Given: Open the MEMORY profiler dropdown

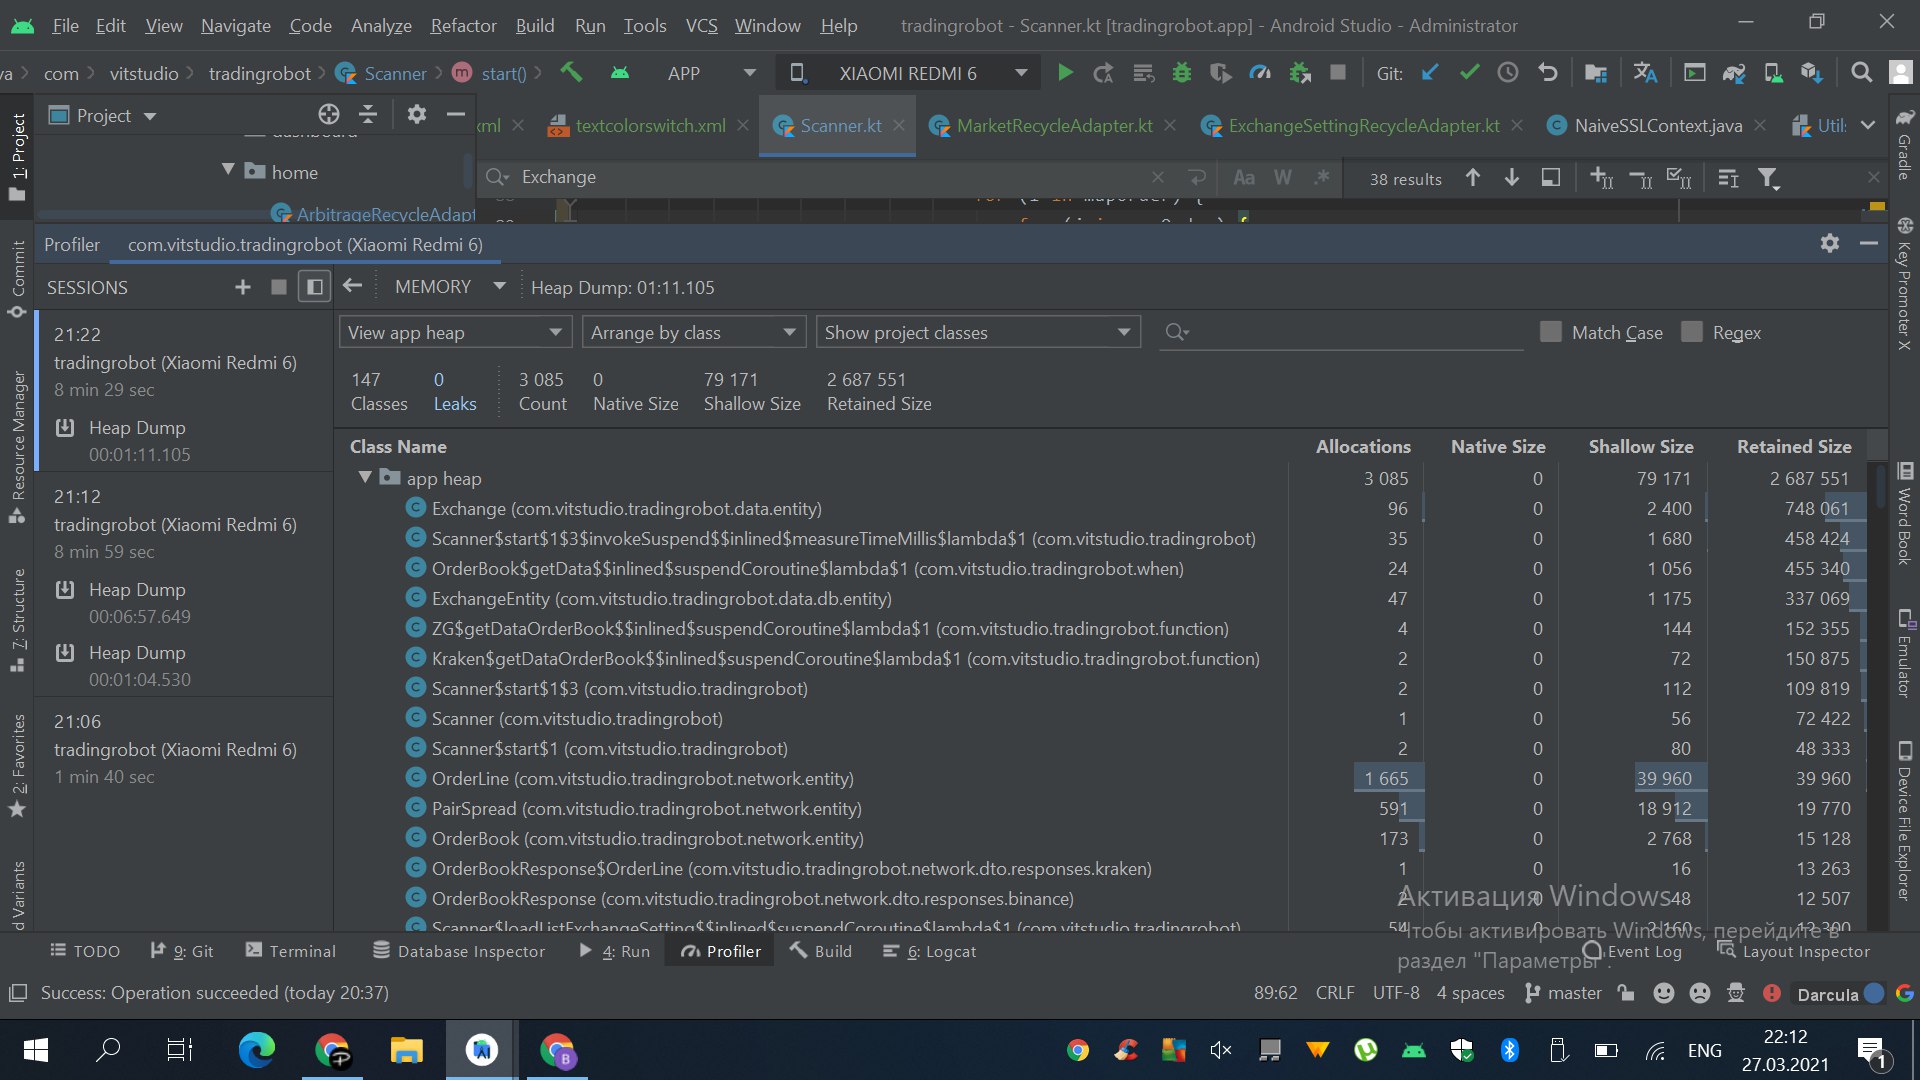Looking at the screenshot, I should [450, 287].
